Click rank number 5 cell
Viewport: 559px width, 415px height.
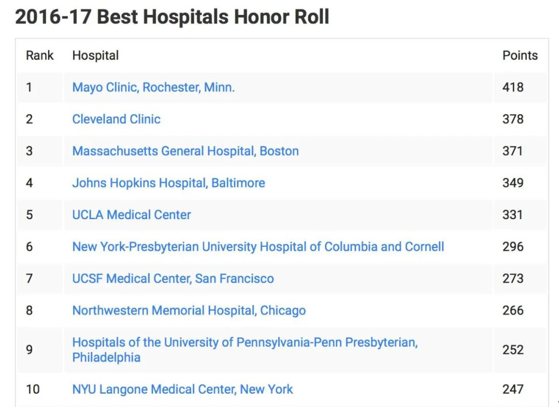click(40, 215)
